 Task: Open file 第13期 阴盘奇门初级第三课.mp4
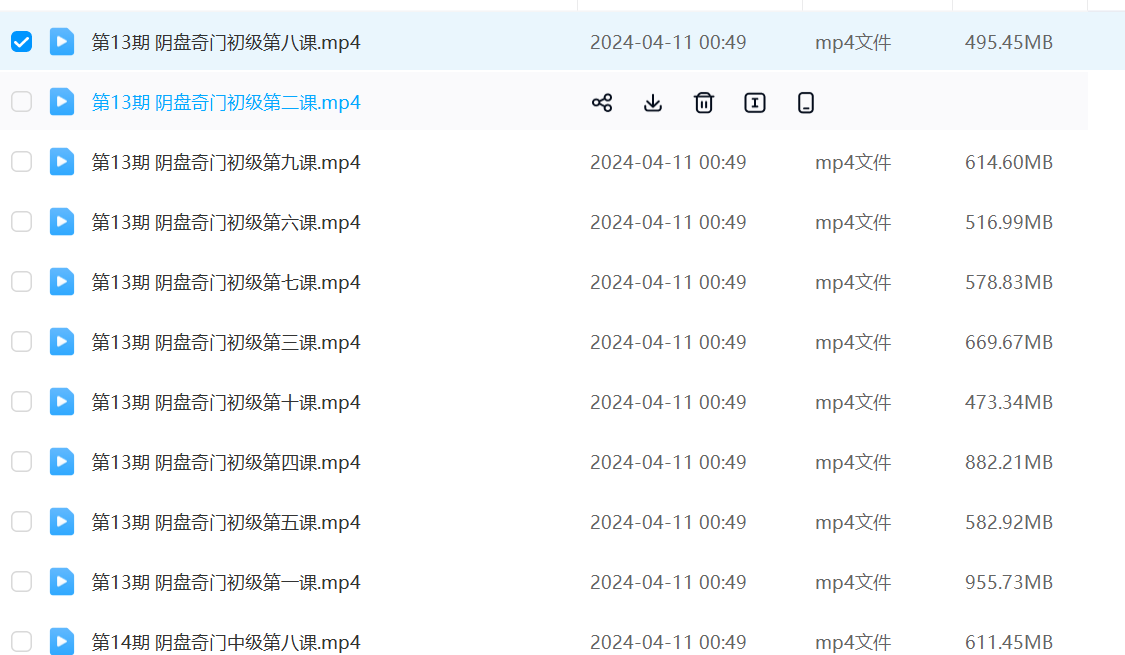pyautogui.click(x=226, y=343)
